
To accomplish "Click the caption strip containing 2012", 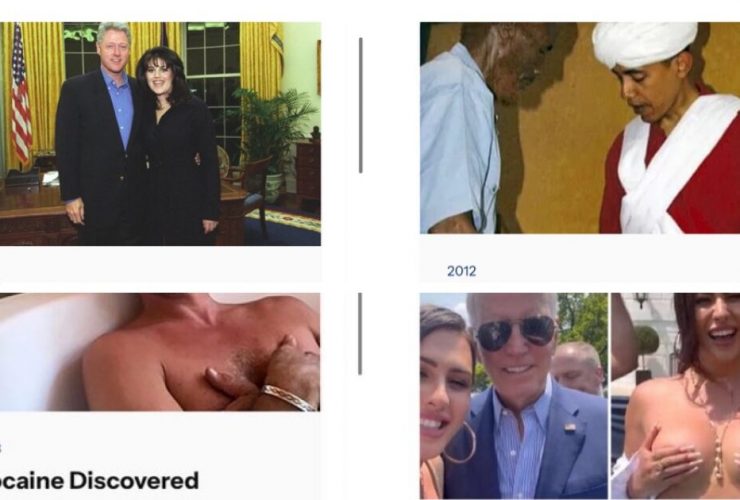I will click(580, 258).
